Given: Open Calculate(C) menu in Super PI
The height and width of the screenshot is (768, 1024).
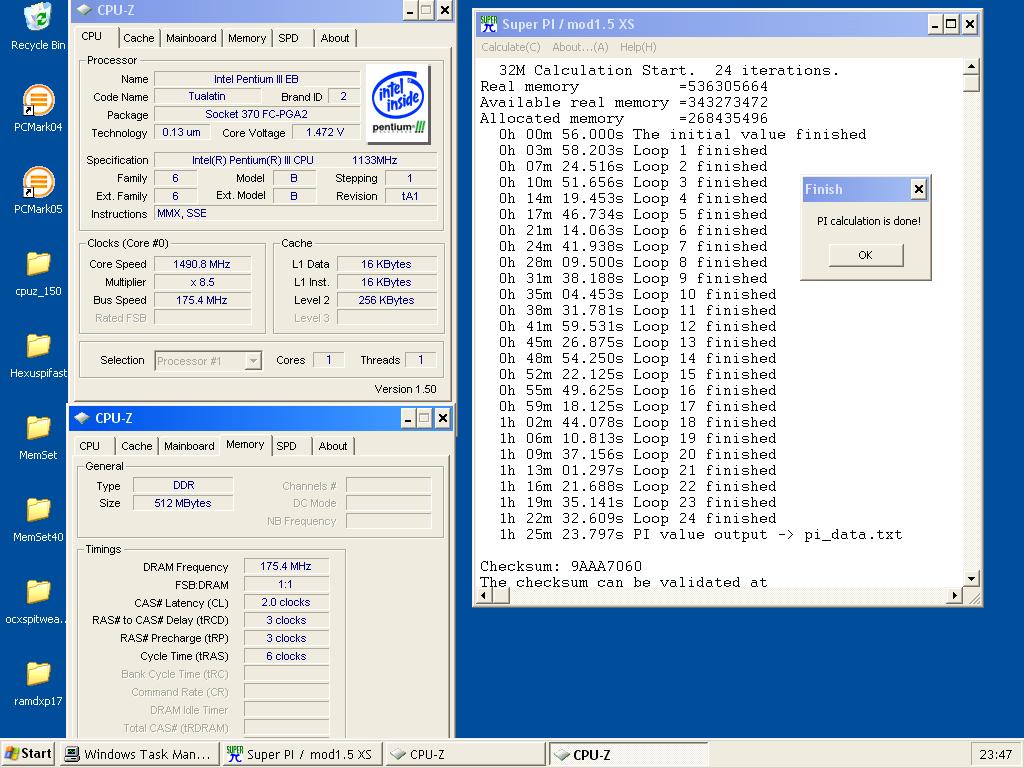Looking at the screenshot, I should coord(511,47).
